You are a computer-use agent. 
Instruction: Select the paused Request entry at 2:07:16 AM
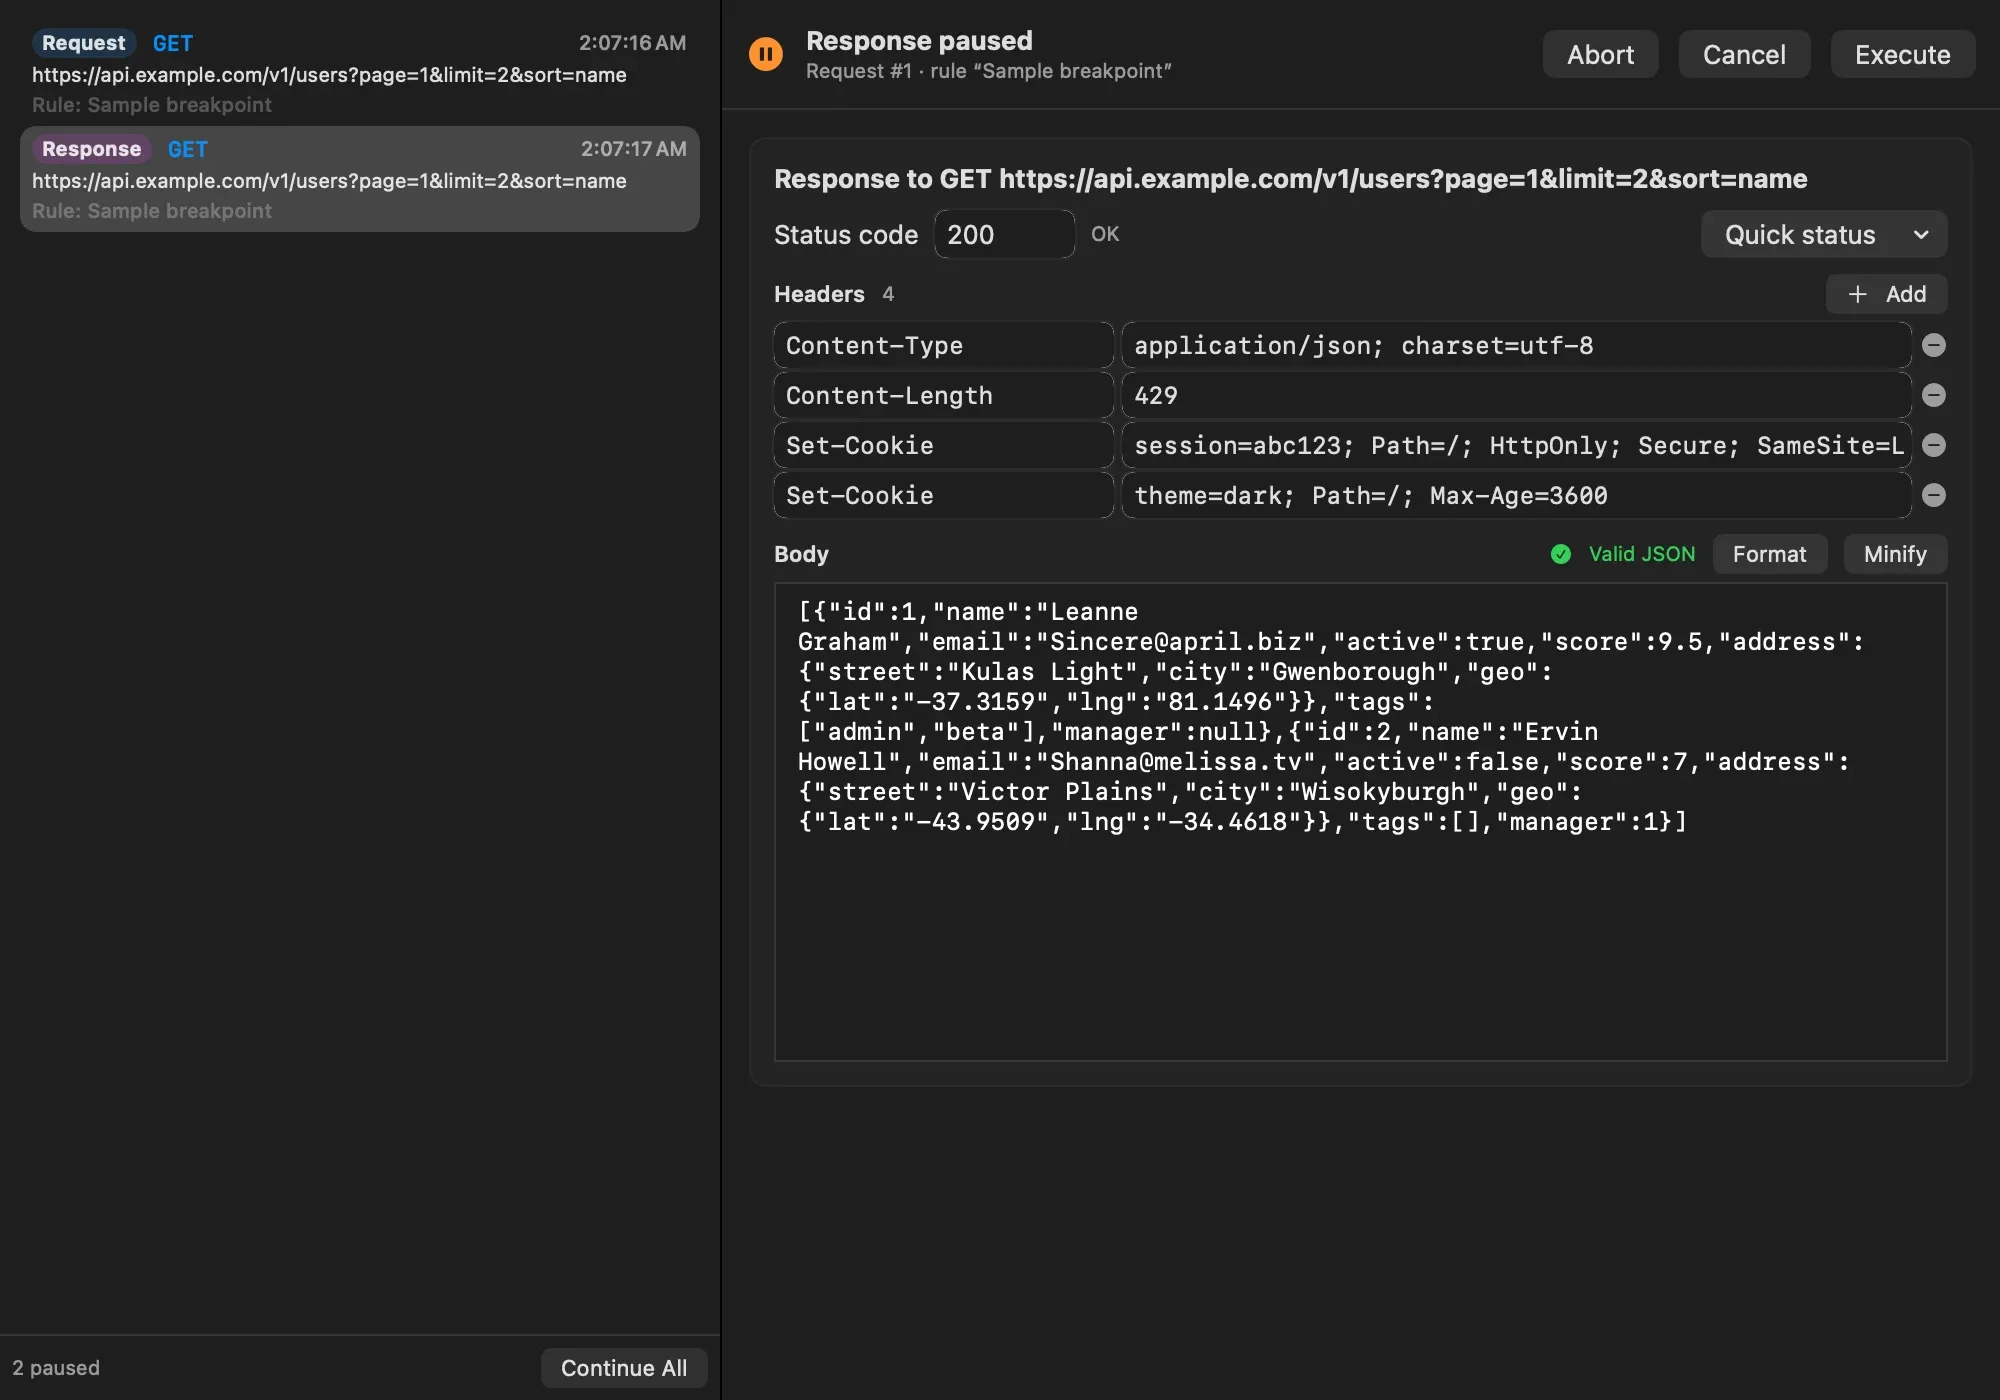(360, 73)
